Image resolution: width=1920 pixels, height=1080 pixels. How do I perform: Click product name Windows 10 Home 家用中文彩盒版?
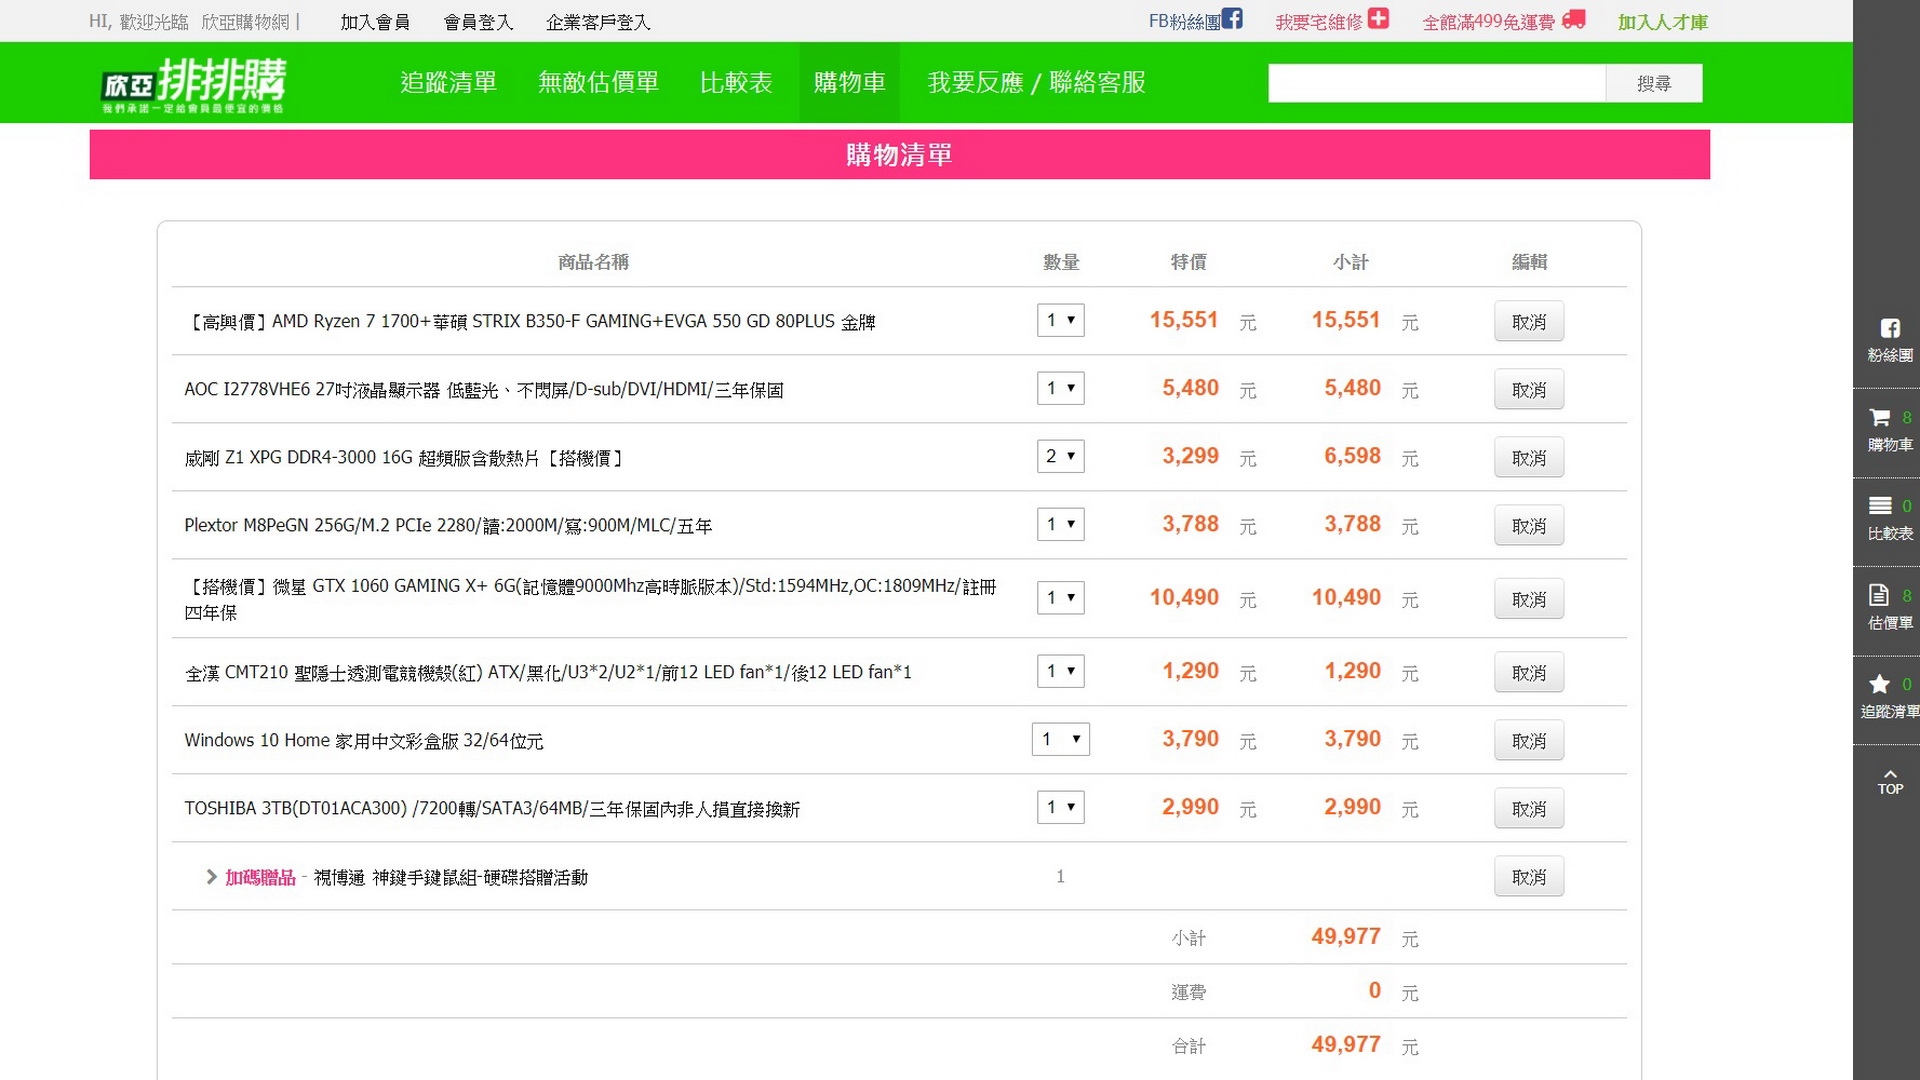(x=364, y=741)
